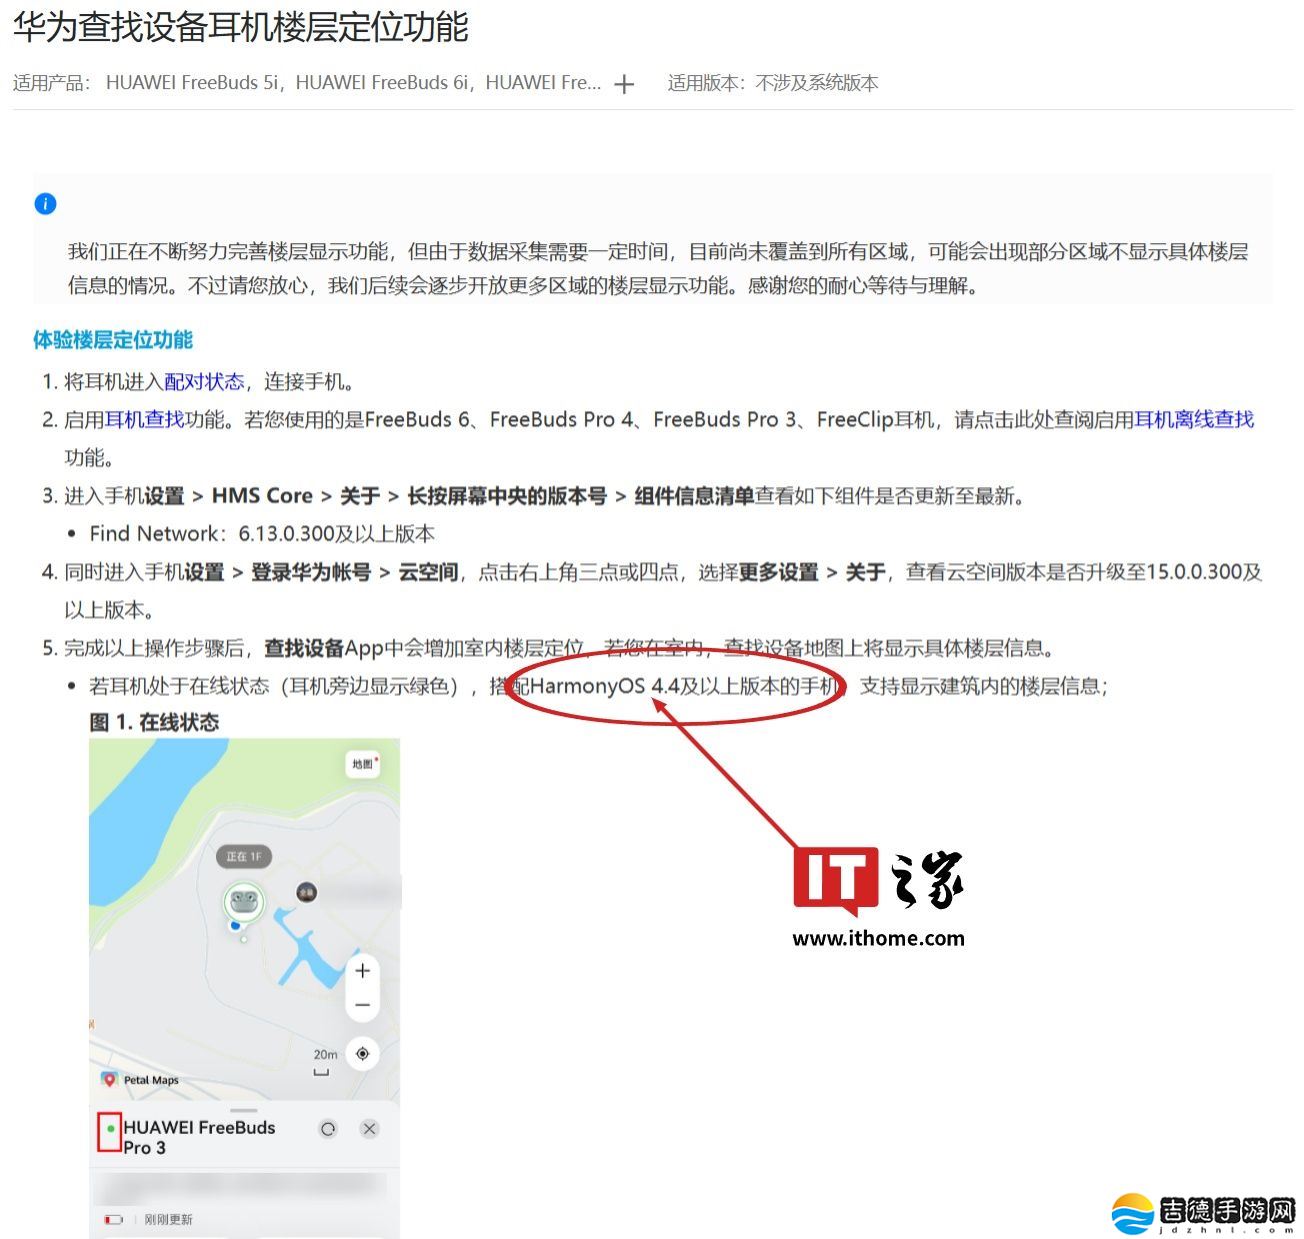Expand the applicable products list with plus icon
The image size is (1304, 1239).
point(624,85)
